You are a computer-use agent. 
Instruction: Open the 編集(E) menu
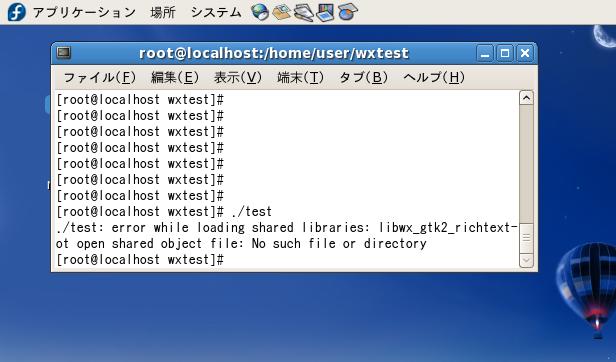(175, 77)
